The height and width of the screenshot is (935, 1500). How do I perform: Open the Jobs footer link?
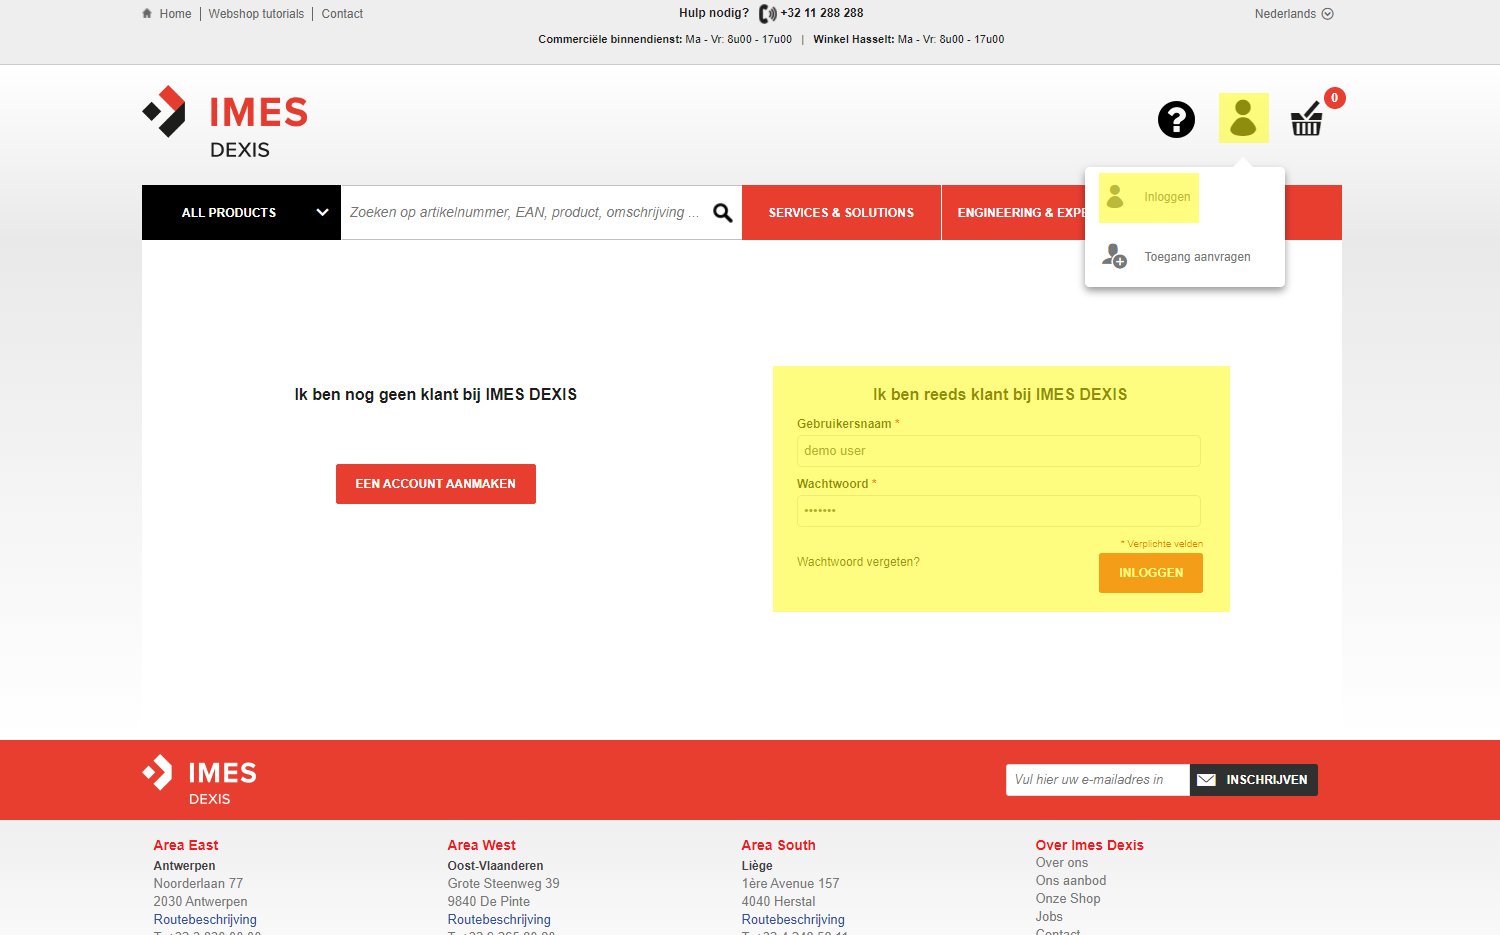[x=1049, y=917]
